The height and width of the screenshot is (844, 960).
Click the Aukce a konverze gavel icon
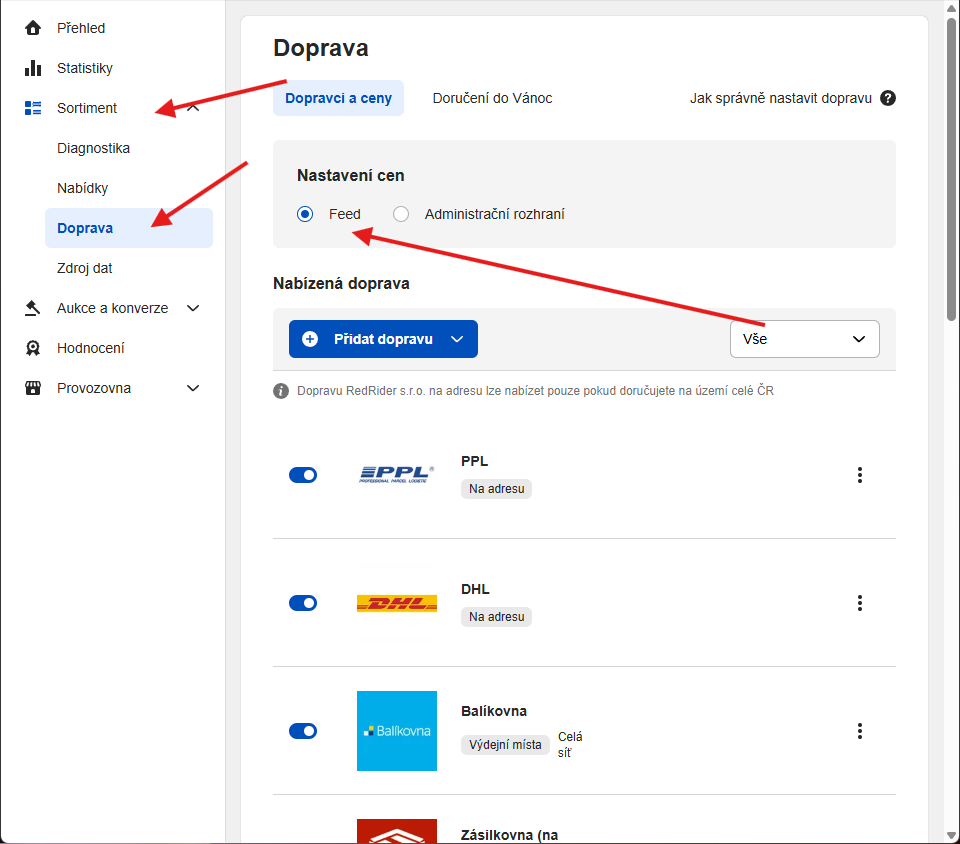tap(33, 308)
